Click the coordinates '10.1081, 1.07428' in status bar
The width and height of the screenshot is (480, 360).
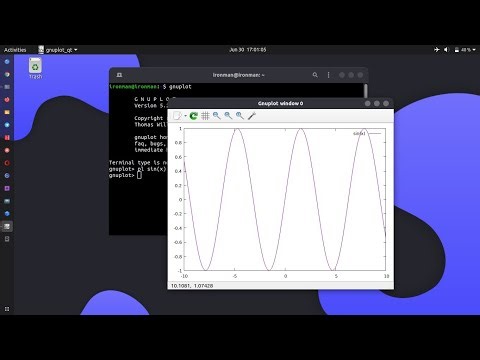tap(192, 286)
